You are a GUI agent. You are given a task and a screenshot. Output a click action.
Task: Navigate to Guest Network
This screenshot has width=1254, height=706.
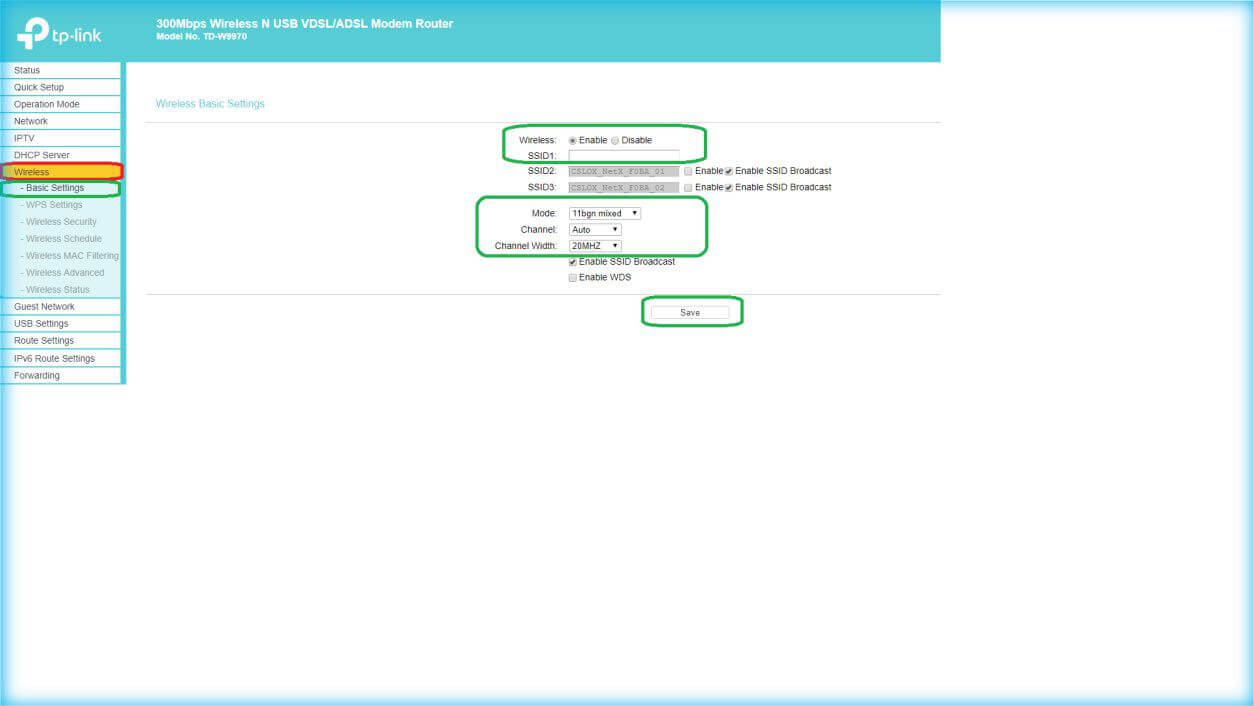click(x=44, y=307)
